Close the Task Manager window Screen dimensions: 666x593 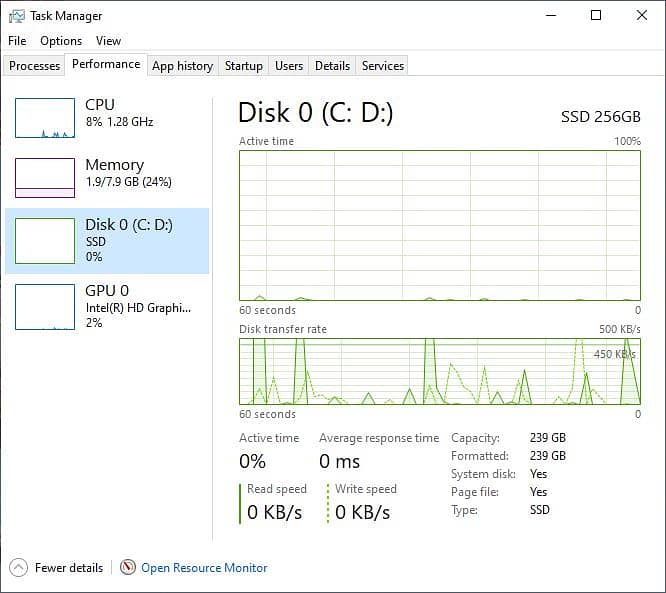642,16
